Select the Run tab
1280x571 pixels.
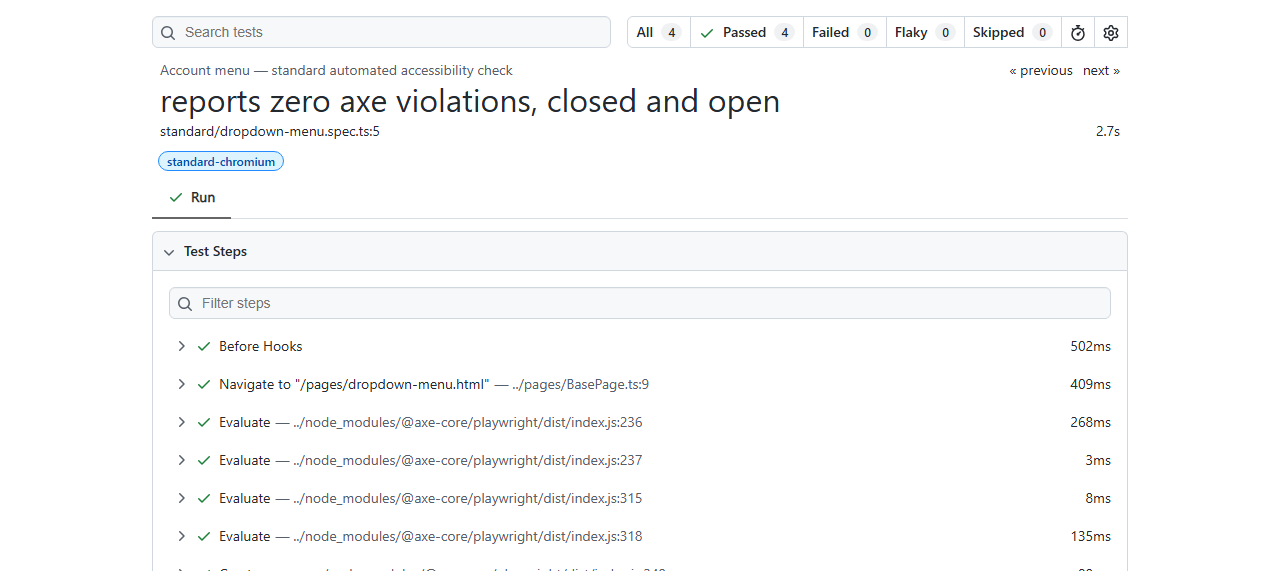(x=192, y=197)
